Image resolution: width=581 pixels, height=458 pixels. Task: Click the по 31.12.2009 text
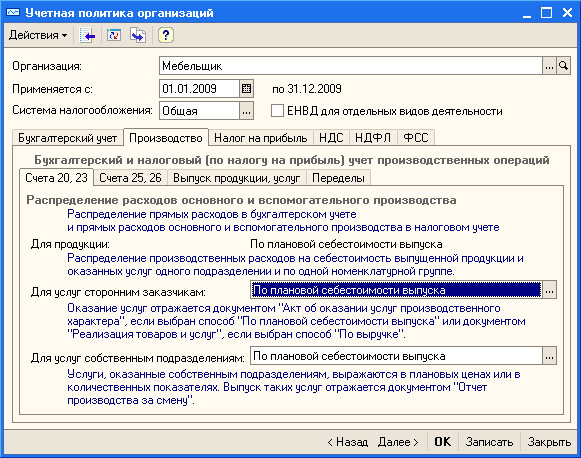(307, 89)
